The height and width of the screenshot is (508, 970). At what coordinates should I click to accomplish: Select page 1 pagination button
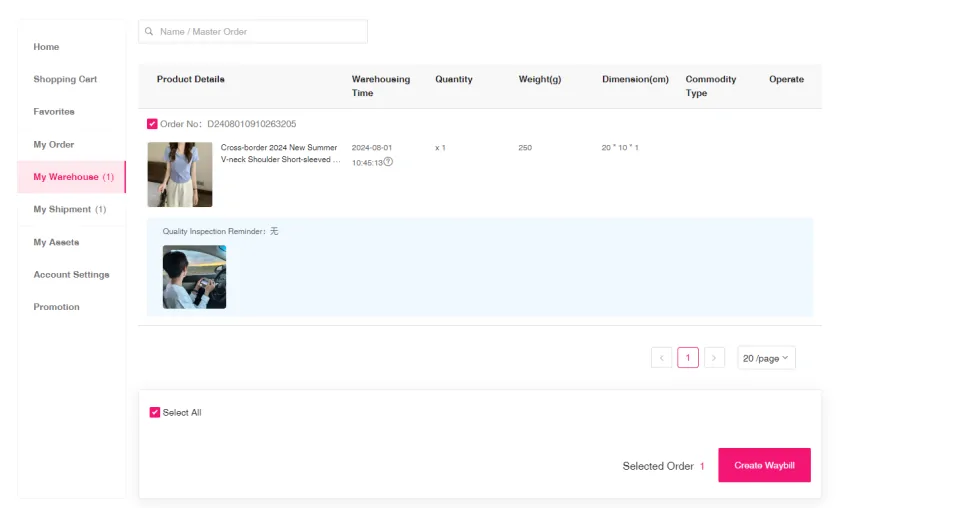click(x=688, y=358)
